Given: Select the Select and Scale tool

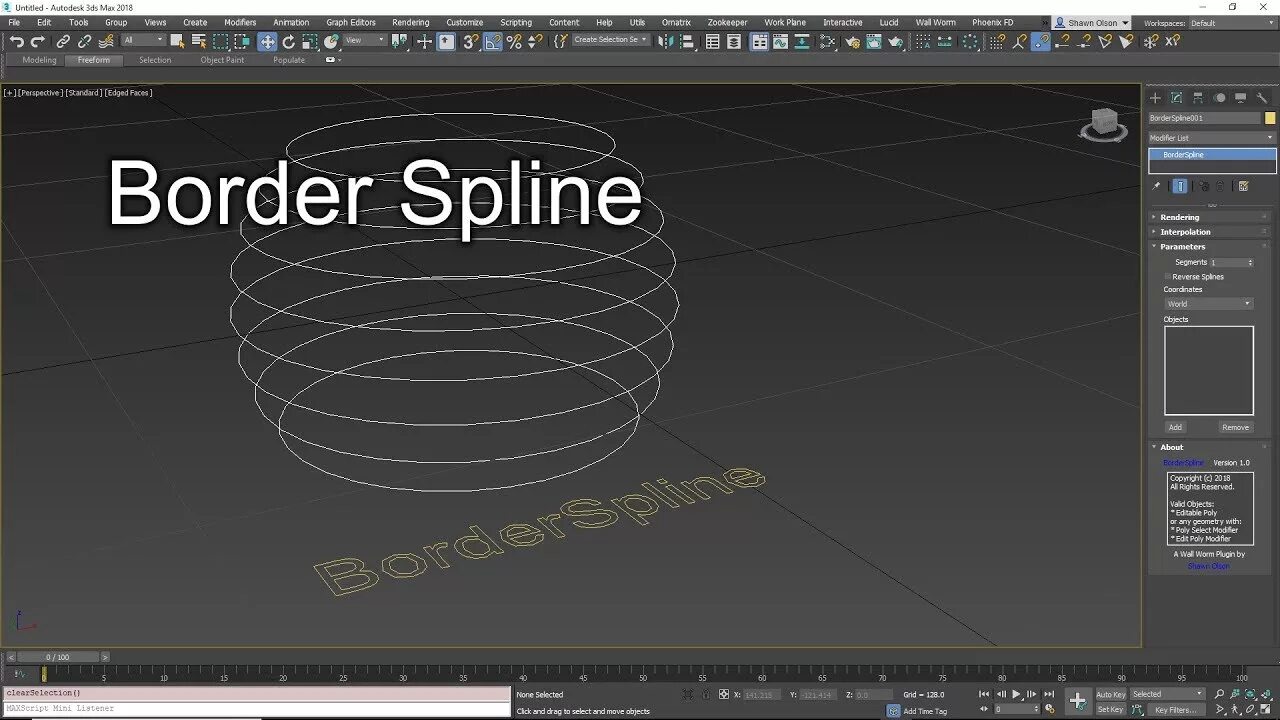Looking at the screenshot, I should click(x=311, y=41).
